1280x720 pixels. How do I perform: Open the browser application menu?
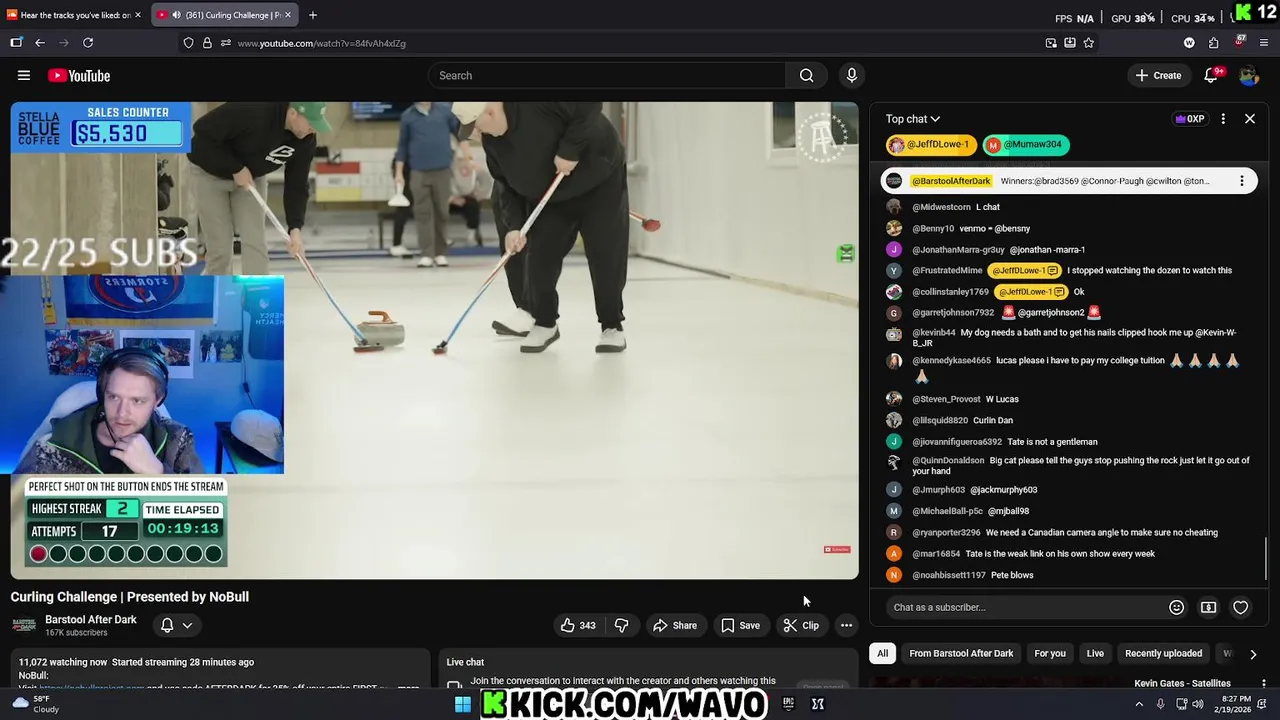1264,43
